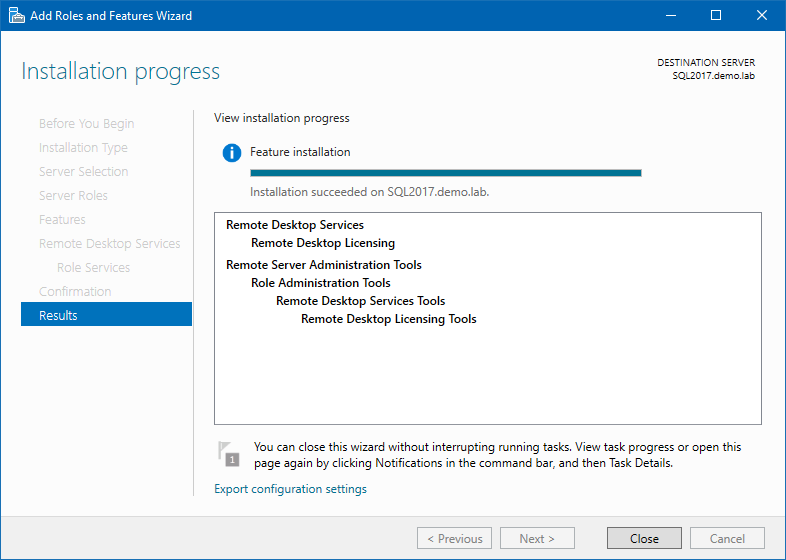Choose Server Selection in the sidebar

(83, 171)
